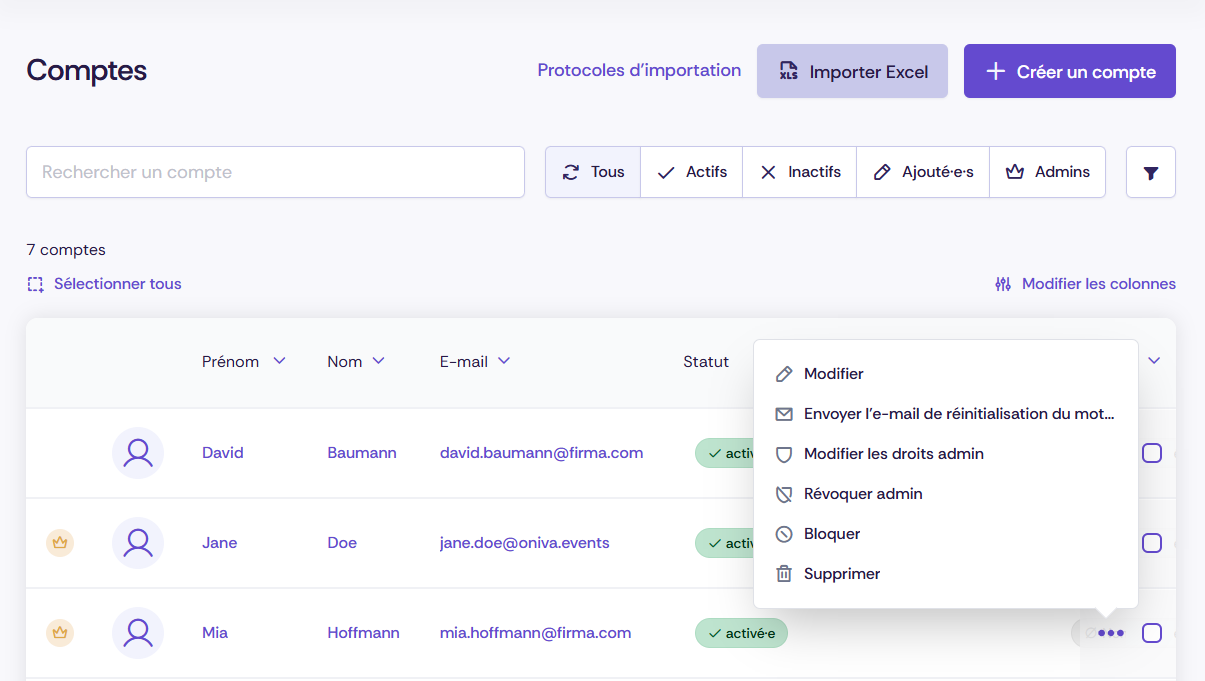Tick the checkbox in Jane Doe's row
The height and width of the screenshot is (681, 1205).
pyautogui.click(x=1152, y=543)
